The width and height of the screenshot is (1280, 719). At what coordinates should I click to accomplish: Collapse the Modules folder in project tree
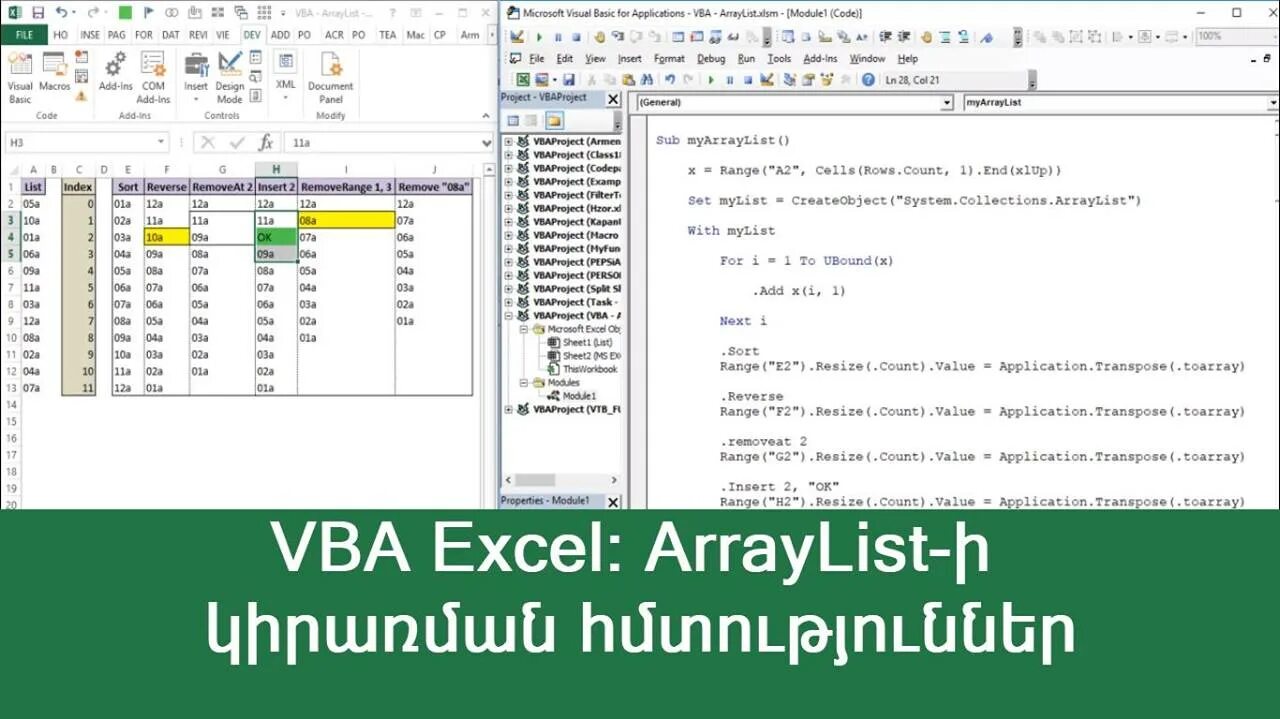tap(522, 382)
